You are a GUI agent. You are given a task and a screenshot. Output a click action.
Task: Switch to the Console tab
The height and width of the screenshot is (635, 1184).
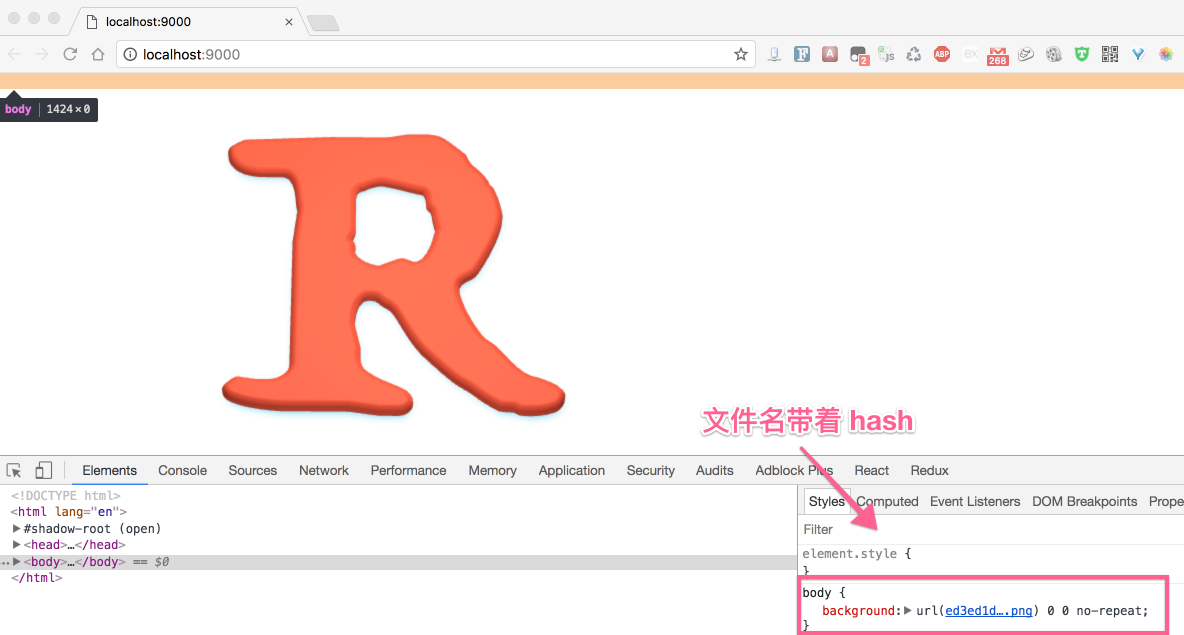click(182, 470)
